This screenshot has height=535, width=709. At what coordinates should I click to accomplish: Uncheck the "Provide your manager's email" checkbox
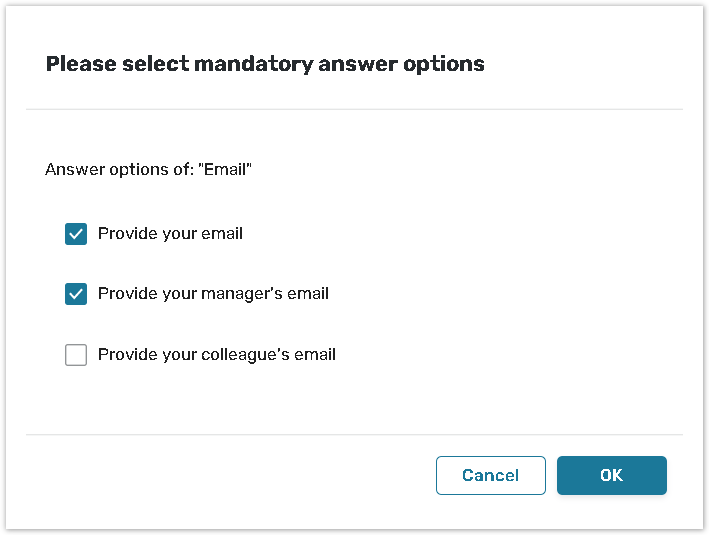tap(76, 294)
